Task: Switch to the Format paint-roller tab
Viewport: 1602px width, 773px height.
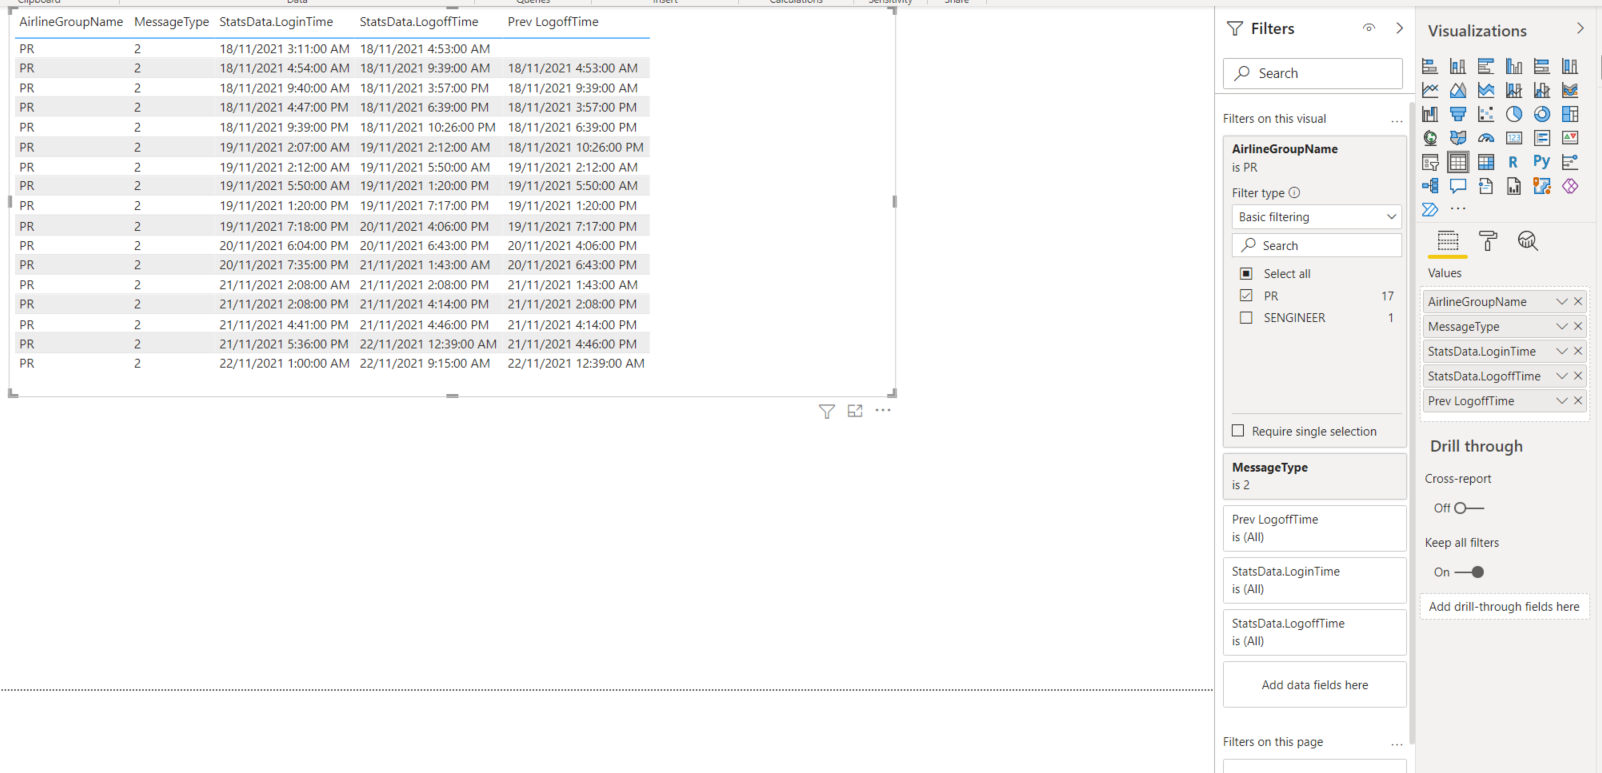Action: (1488, 241)
